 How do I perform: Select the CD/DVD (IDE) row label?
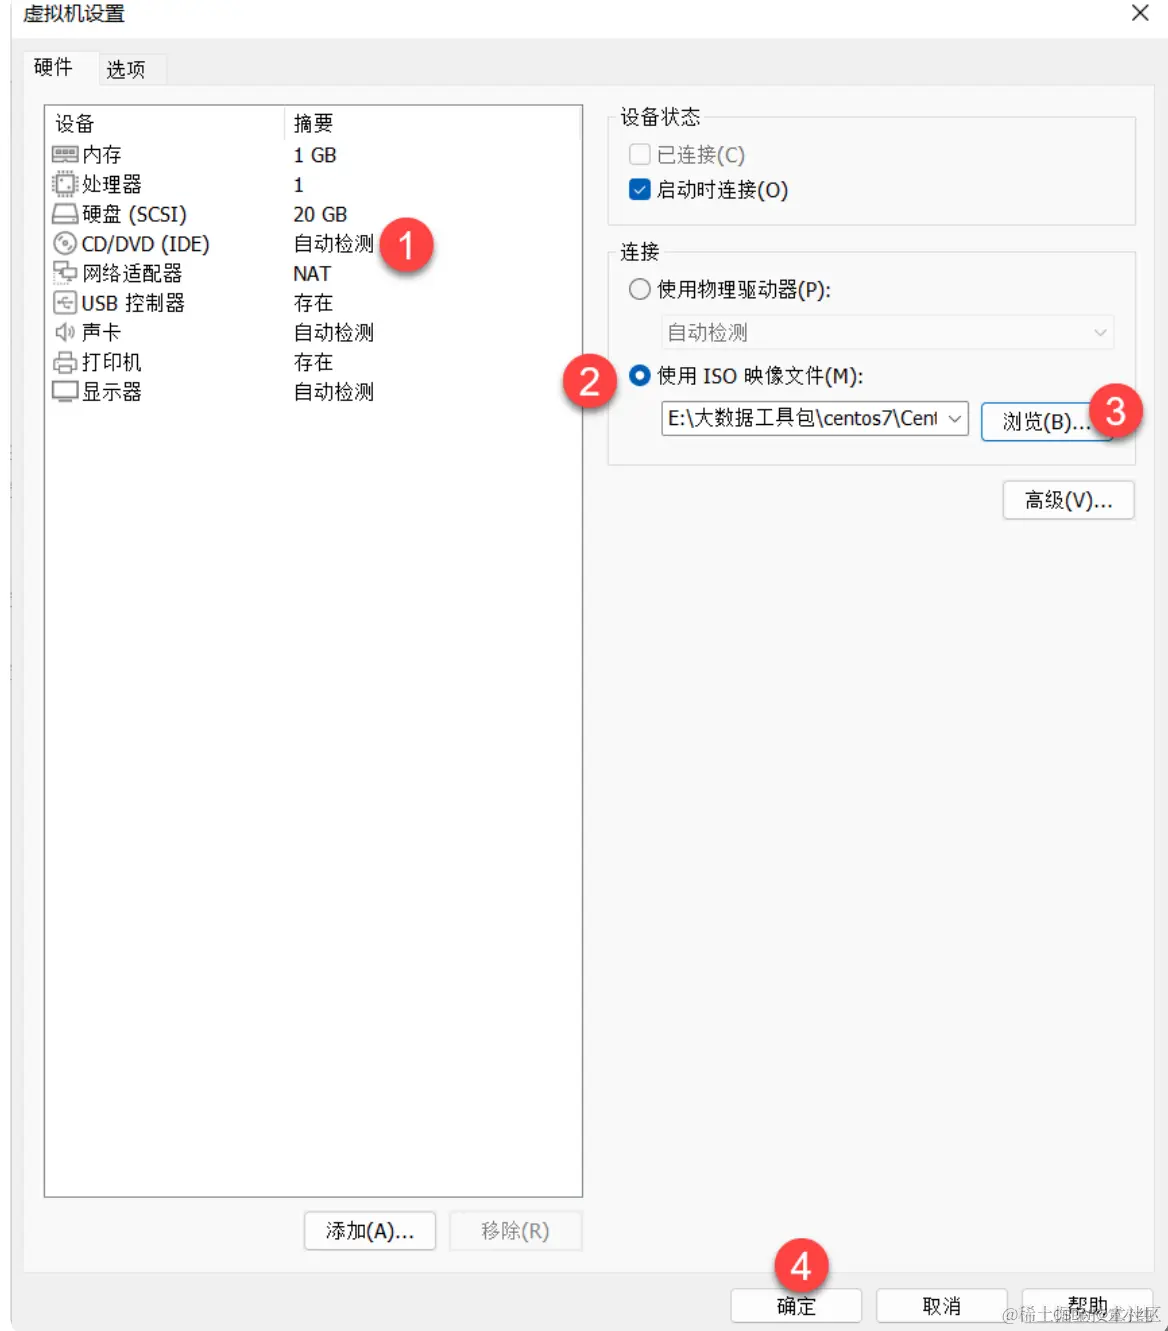146,243
